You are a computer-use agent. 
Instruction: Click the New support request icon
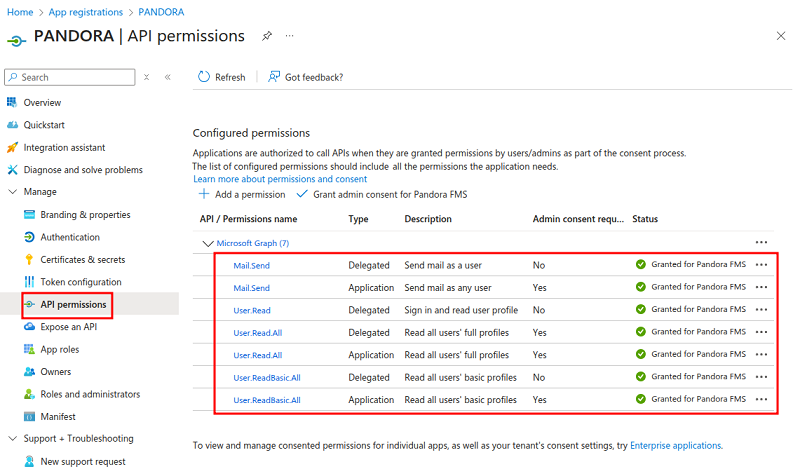(x=30, y=461)
